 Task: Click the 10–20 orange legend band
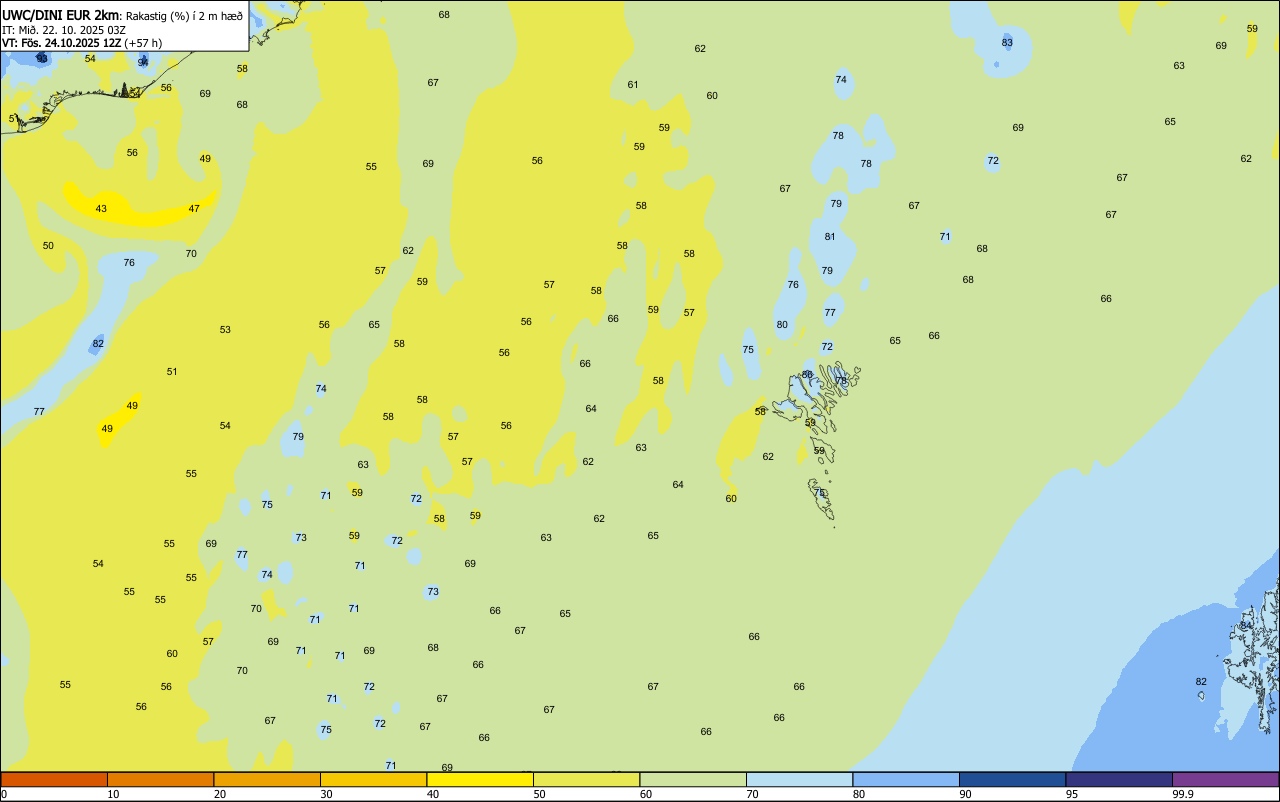(x=160, y=779)
